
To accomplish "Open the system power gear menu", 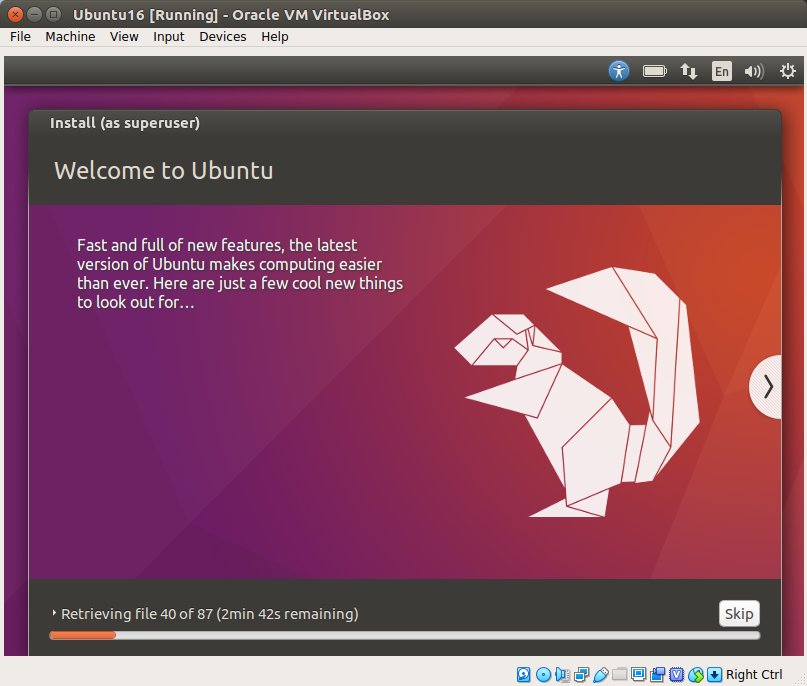I will [787, 71].
